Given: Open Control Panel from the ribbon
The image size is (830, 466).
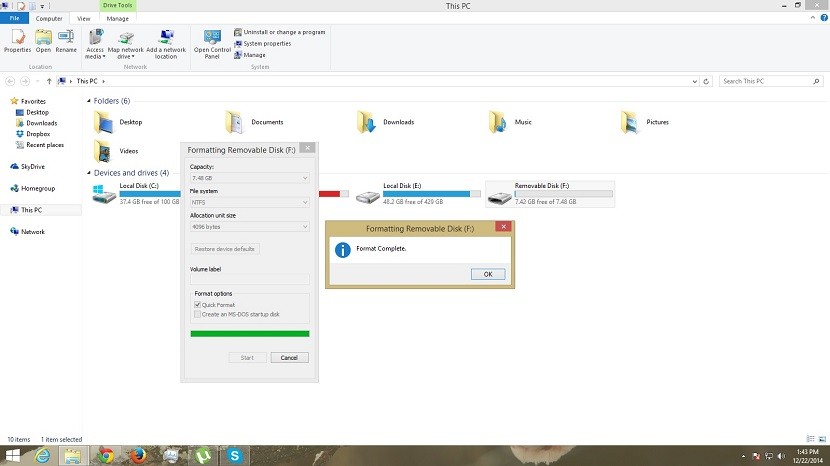Looking at the screenshot, I should pos(212,44).
